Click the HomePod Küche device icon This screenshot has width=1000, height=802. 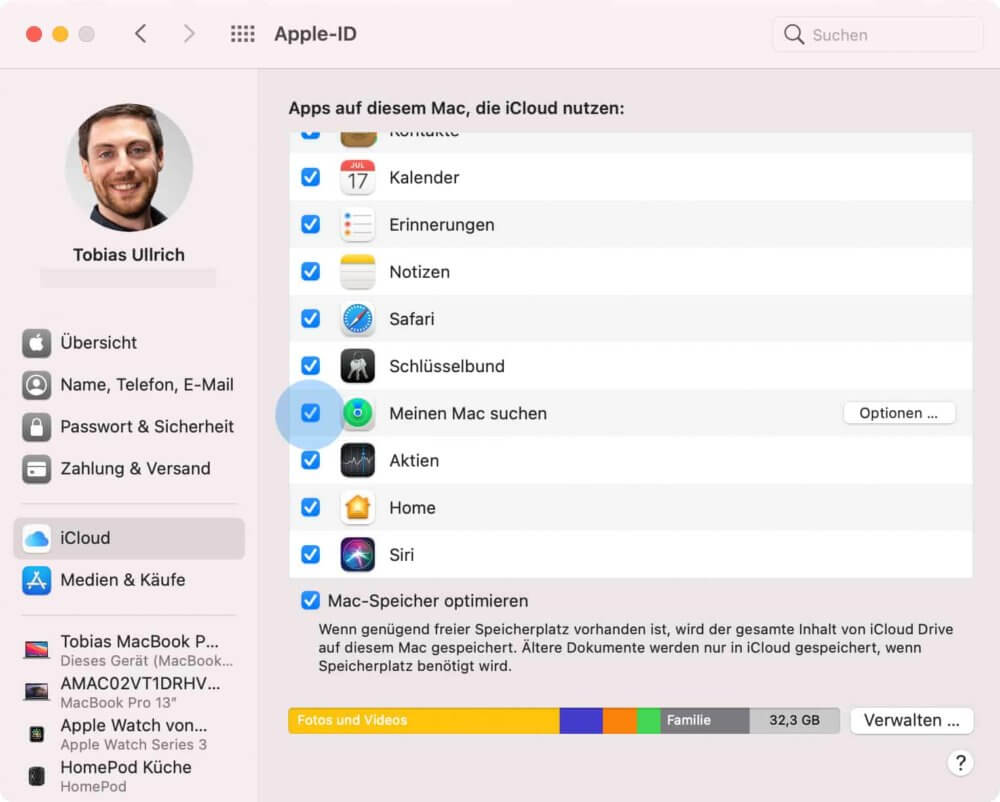[x=36, y=776]
